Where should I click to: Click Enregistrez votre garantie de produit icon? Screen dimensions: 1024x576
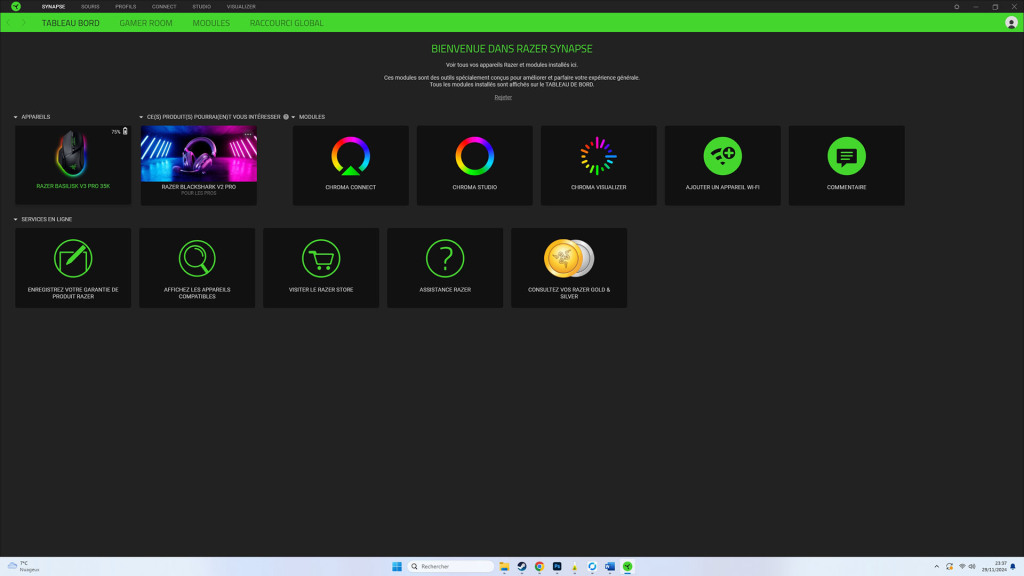73,258
